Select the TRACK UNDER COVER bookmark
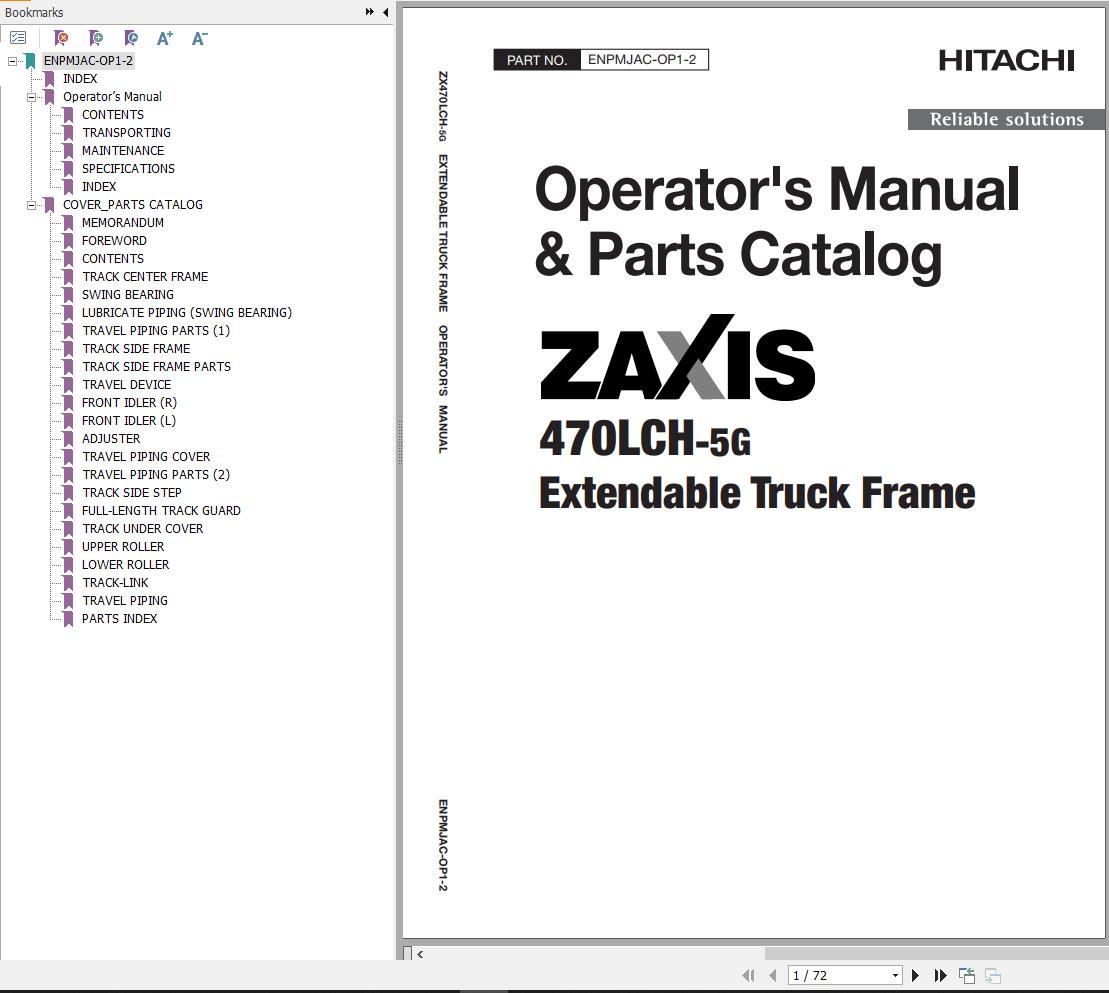 pyautogui.click(x=142, y=528)
